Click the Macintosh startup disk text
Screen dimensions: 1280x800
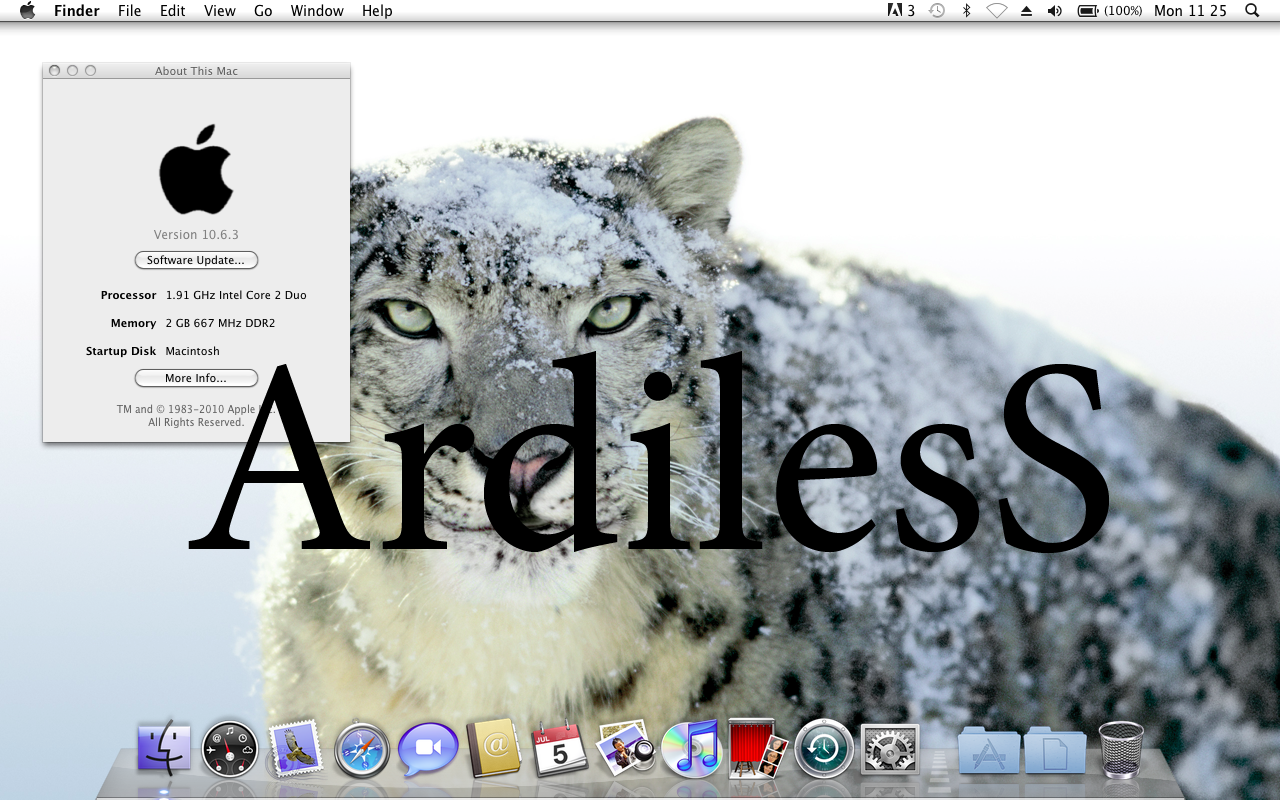click(192, 351)
